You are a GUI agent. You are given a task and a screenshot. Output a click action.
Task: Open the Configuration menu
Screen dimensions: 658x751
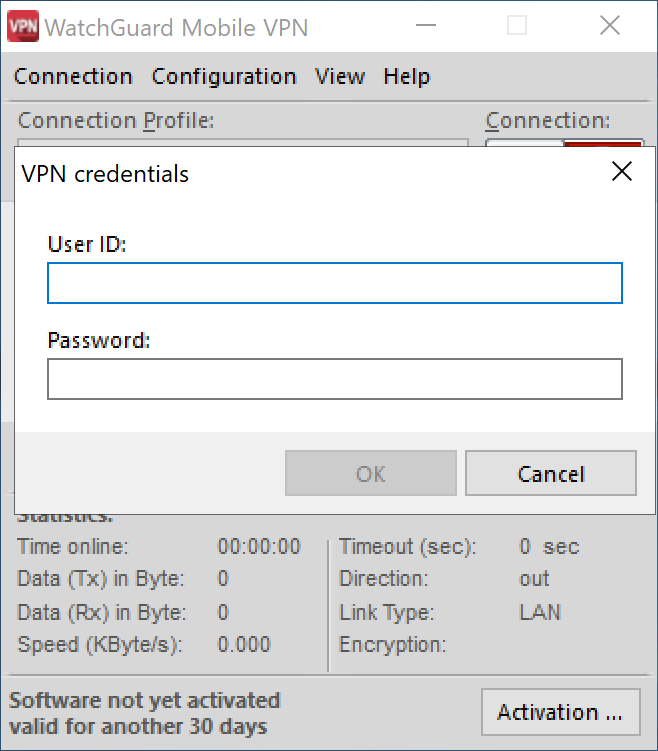tap(224, 77)
